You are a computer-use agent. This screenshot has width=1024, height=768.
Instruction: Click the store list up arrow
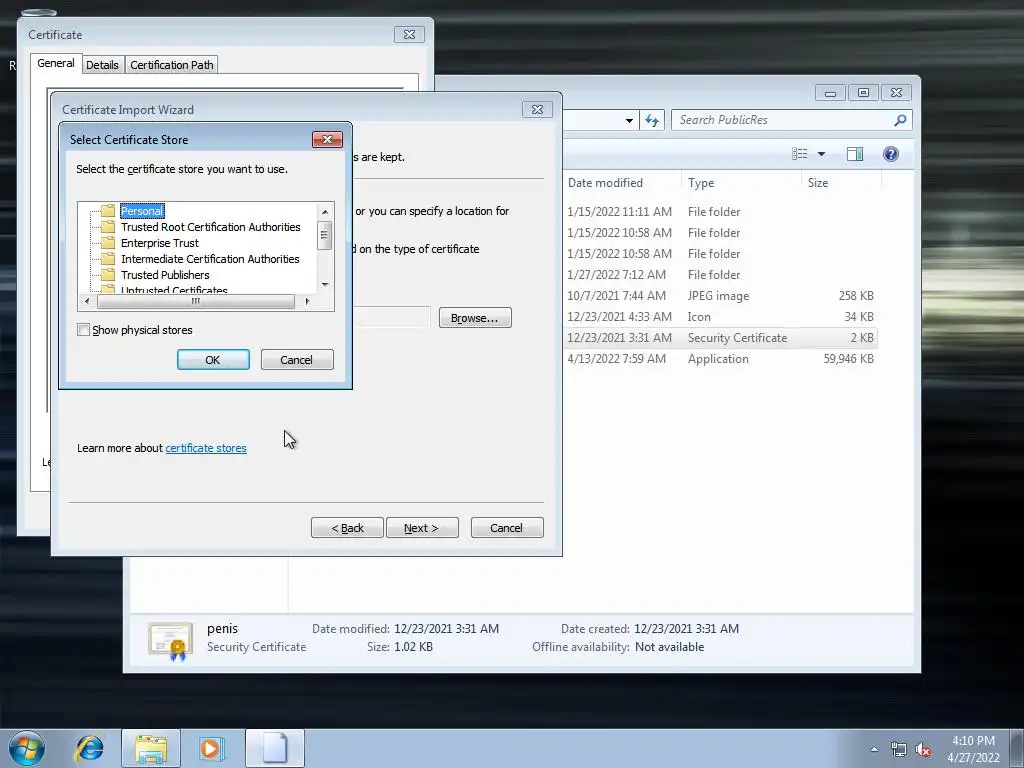tap(325, 212)
